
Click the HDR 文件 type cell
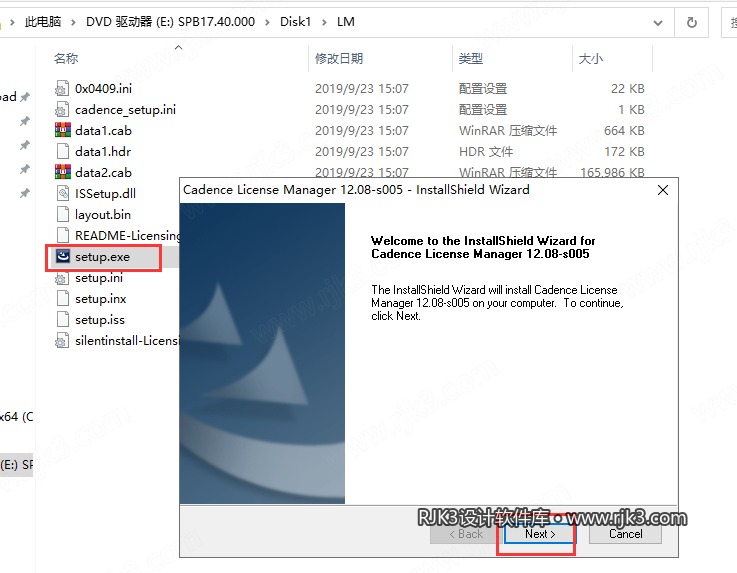tap(486, 151)
